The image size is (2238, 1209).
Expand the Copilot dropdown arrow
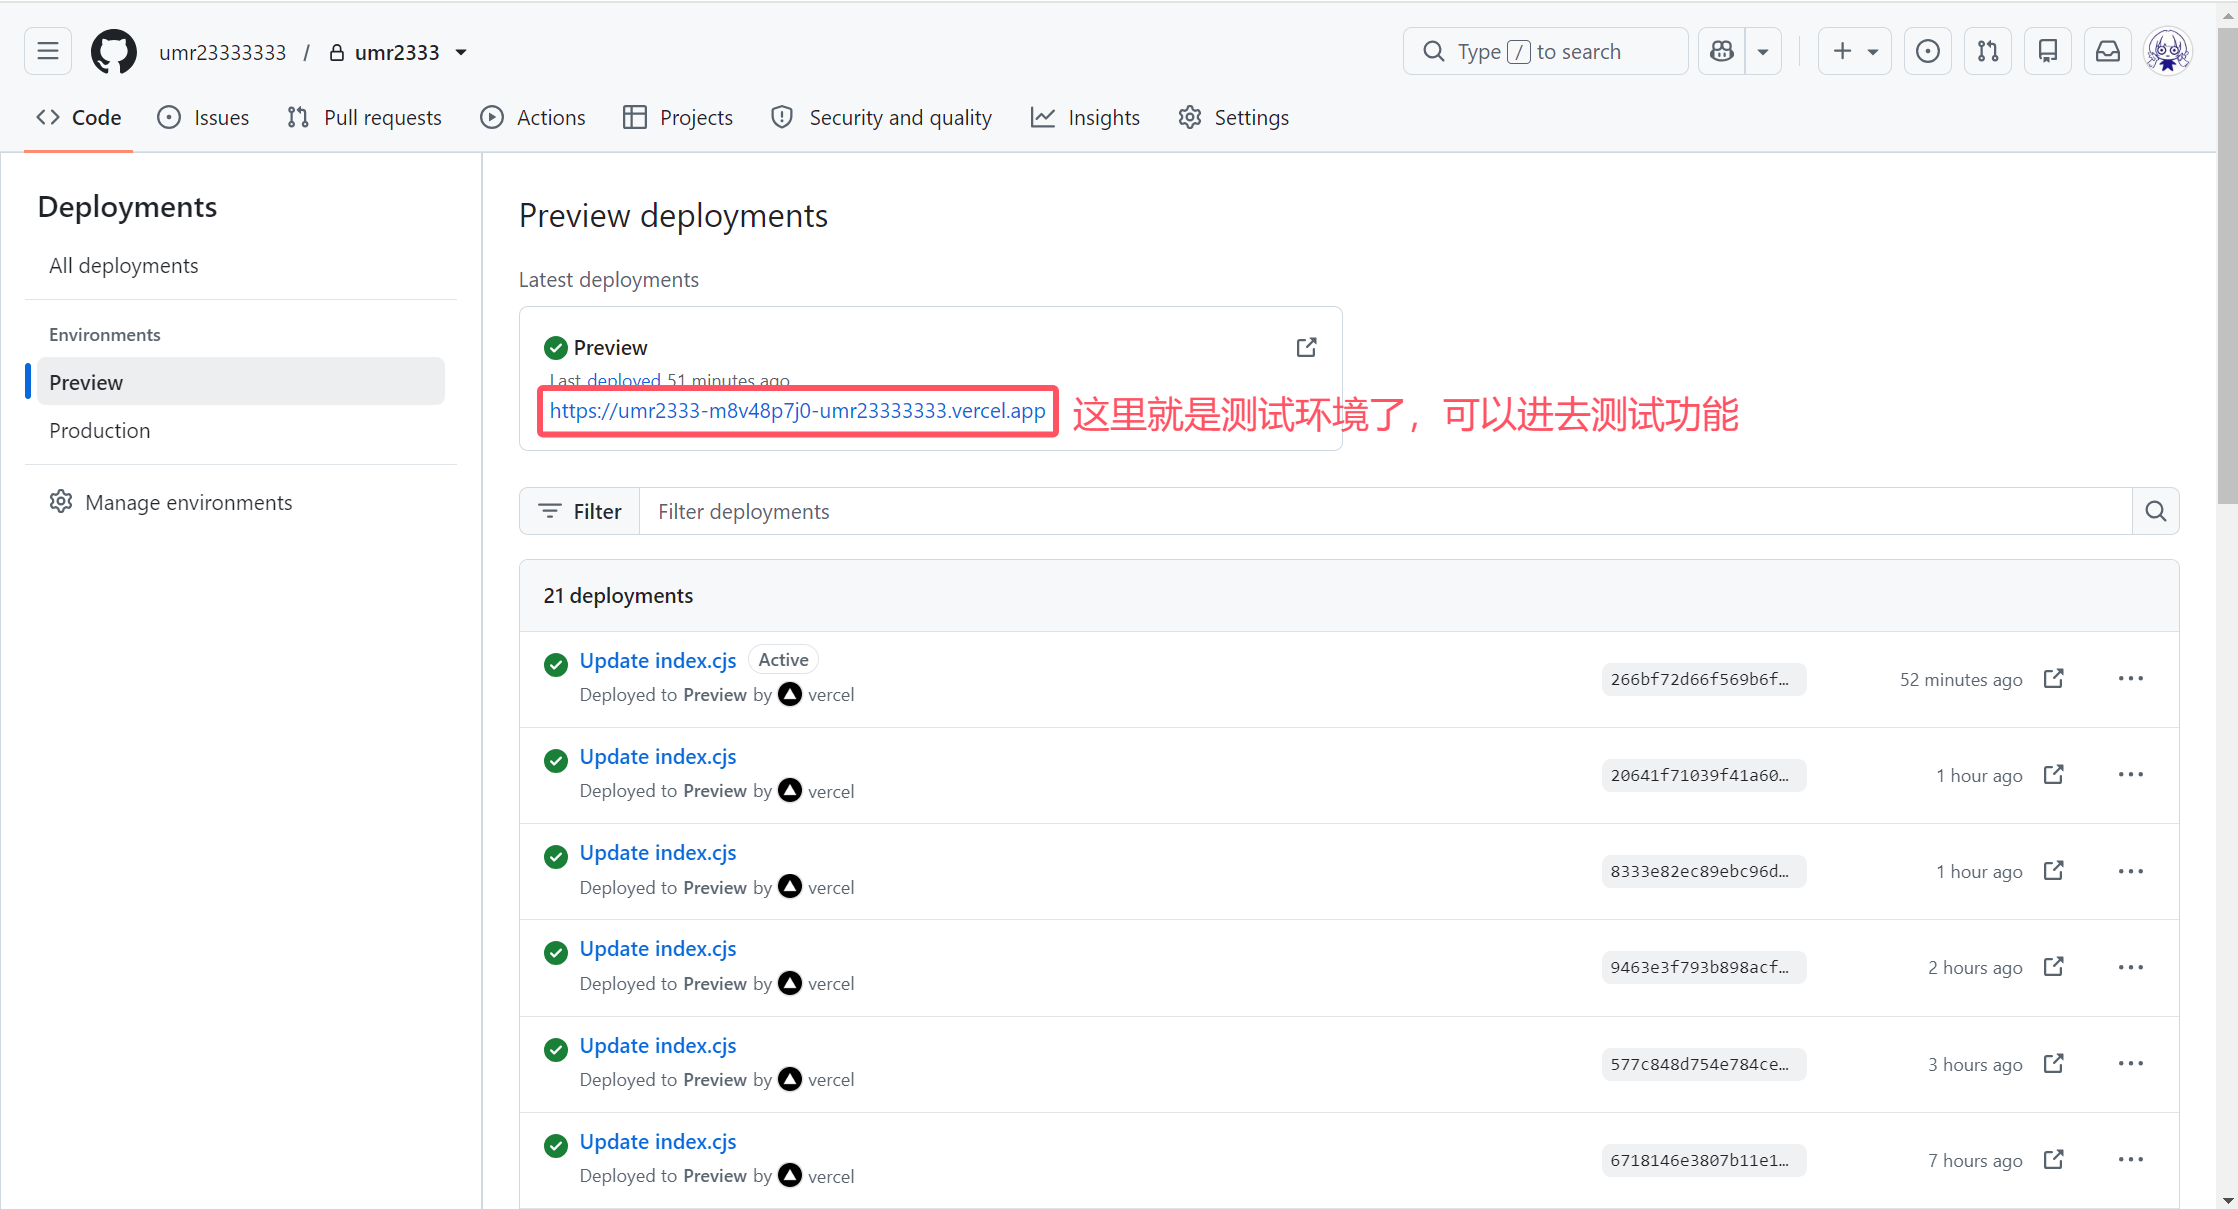tap(1763, 51)
